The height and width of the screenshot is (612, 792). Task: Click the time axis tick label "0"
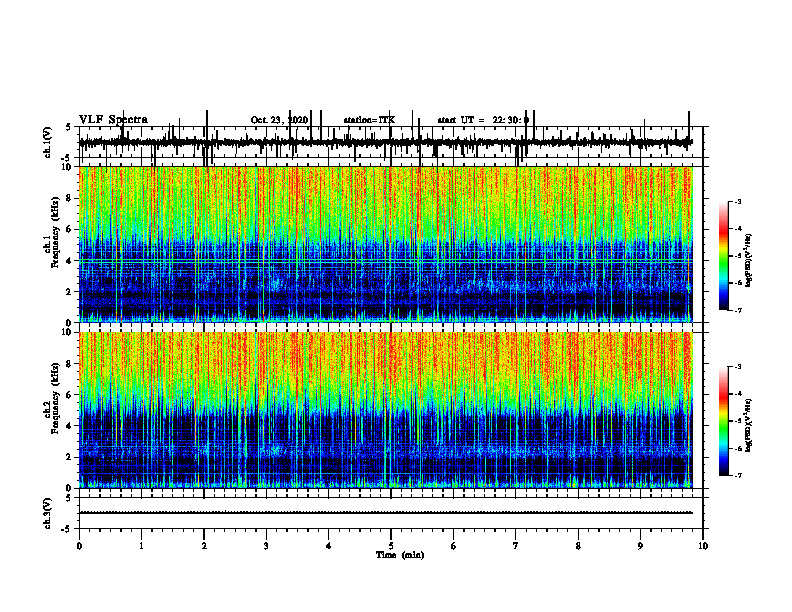click(x=79, y=546)
